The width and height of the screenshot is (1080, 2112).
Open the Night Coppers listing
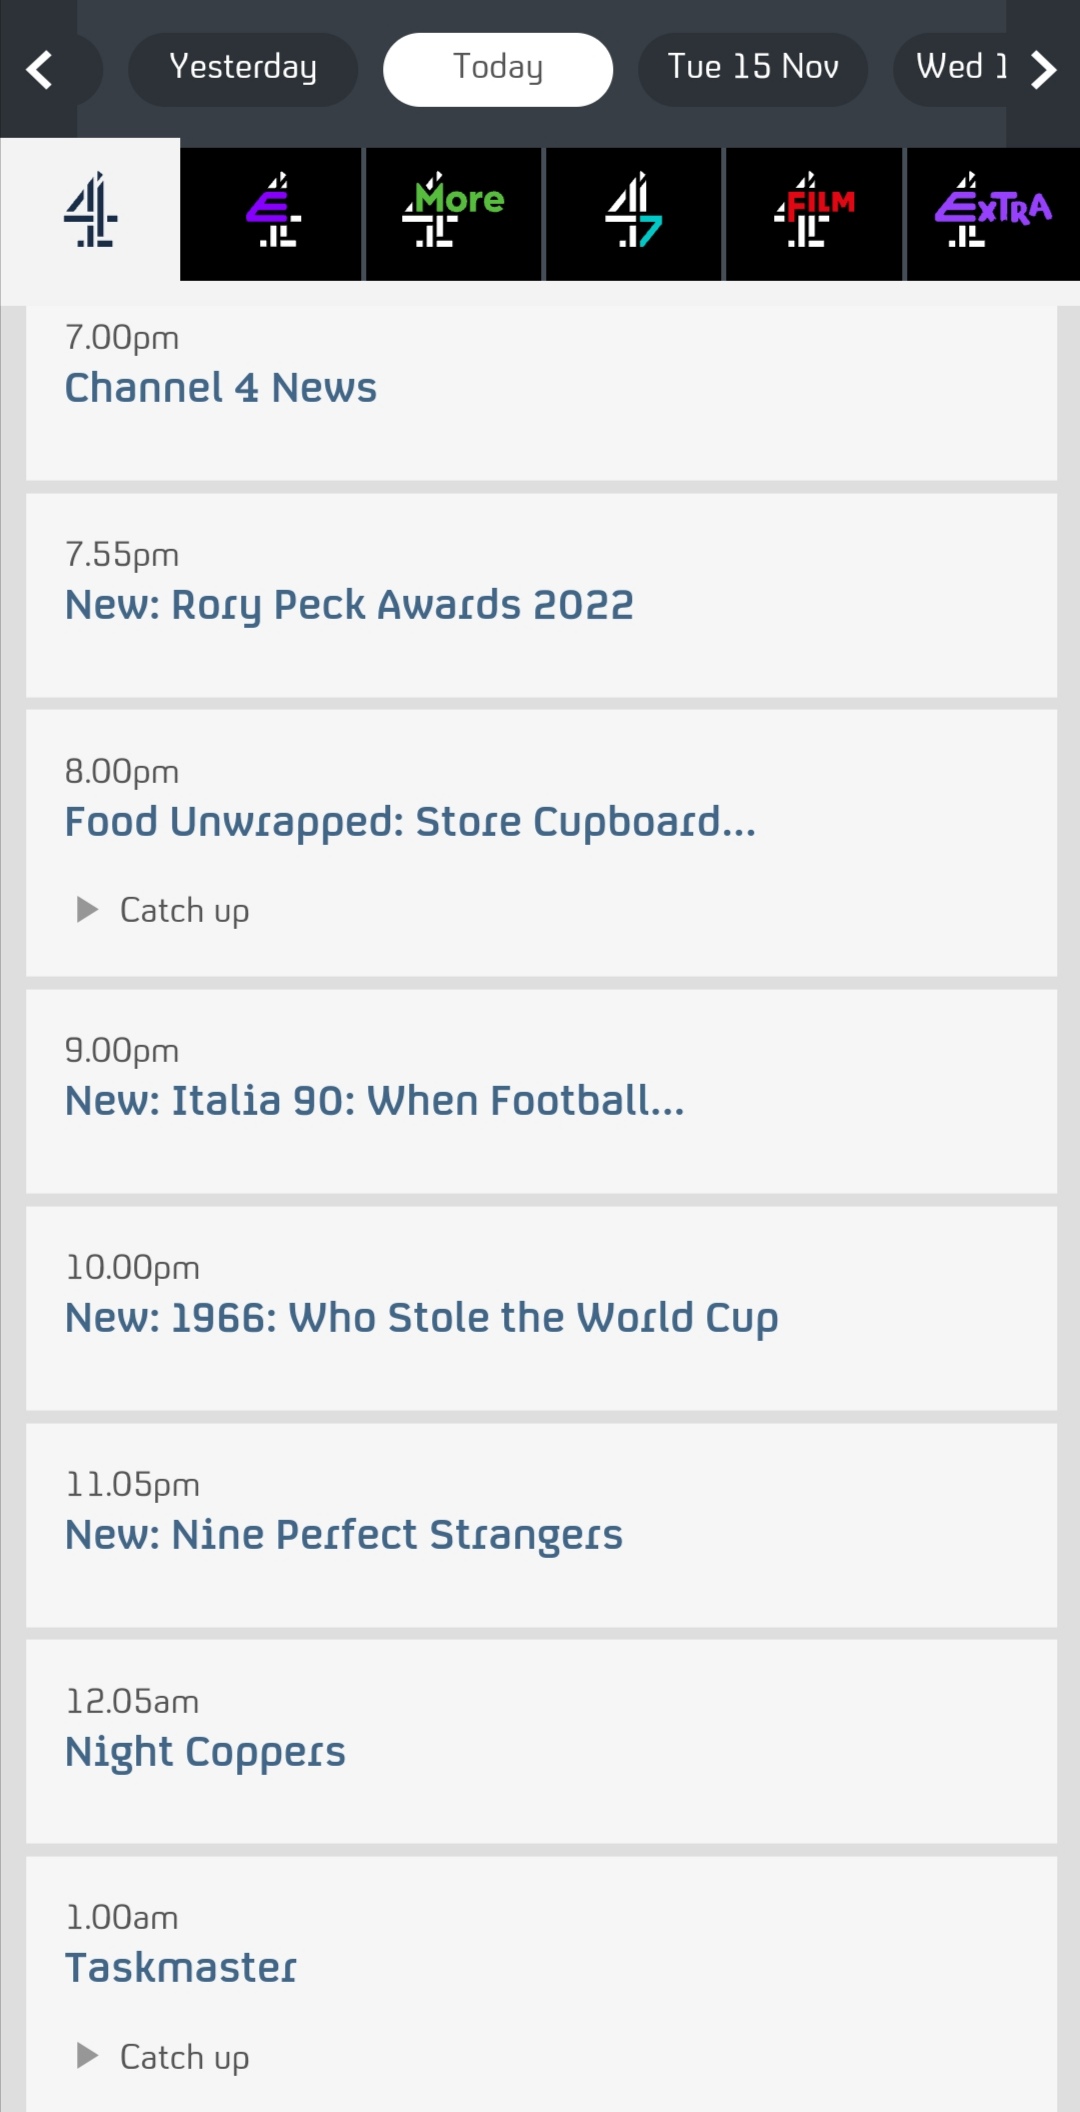[541, 1741]
